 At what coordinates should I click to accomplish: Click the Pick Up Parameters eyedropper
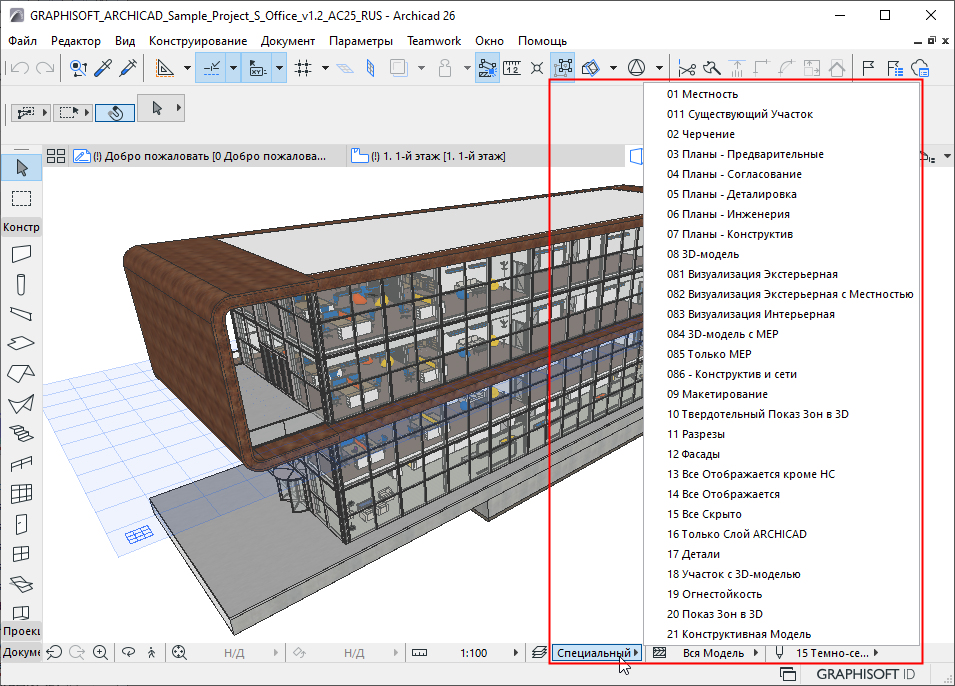103,68
